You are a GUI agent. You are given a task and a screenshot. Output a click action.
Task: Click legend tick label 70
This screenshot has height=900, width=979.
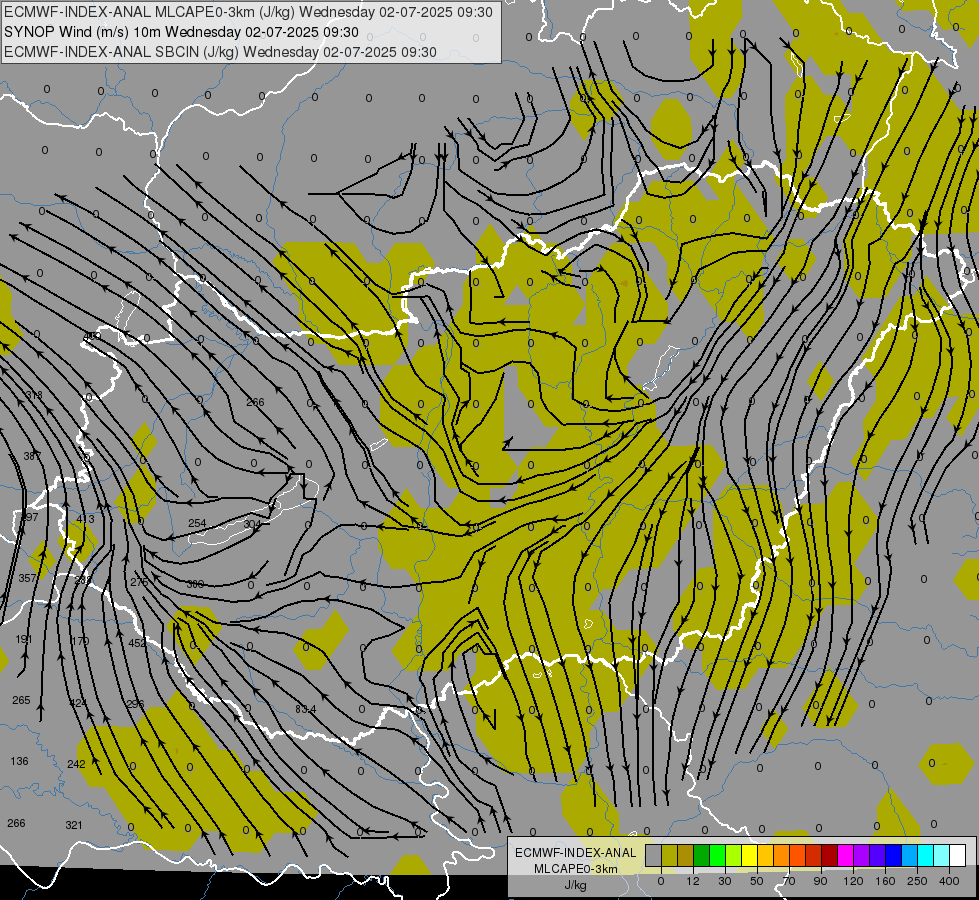pyautogui.click(x=789, y=881)
